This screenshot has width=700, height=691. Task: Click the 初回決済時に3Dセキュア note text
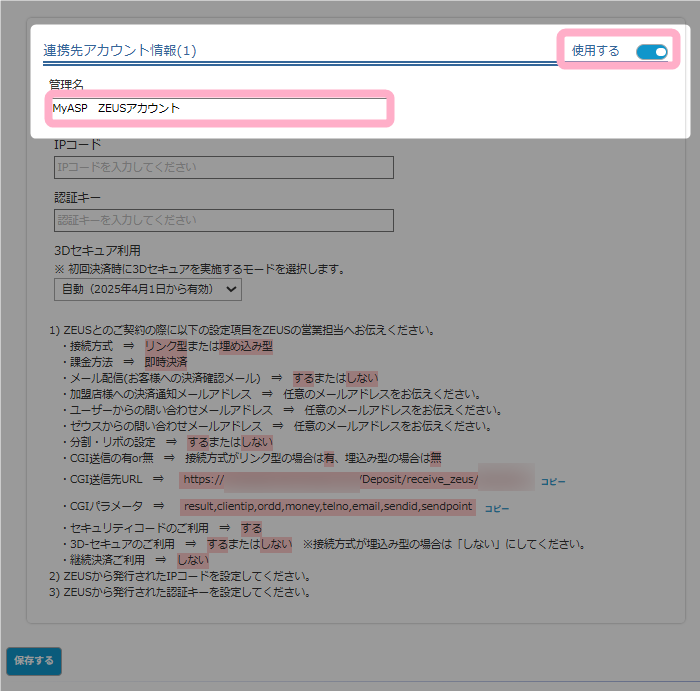[200, 269]
